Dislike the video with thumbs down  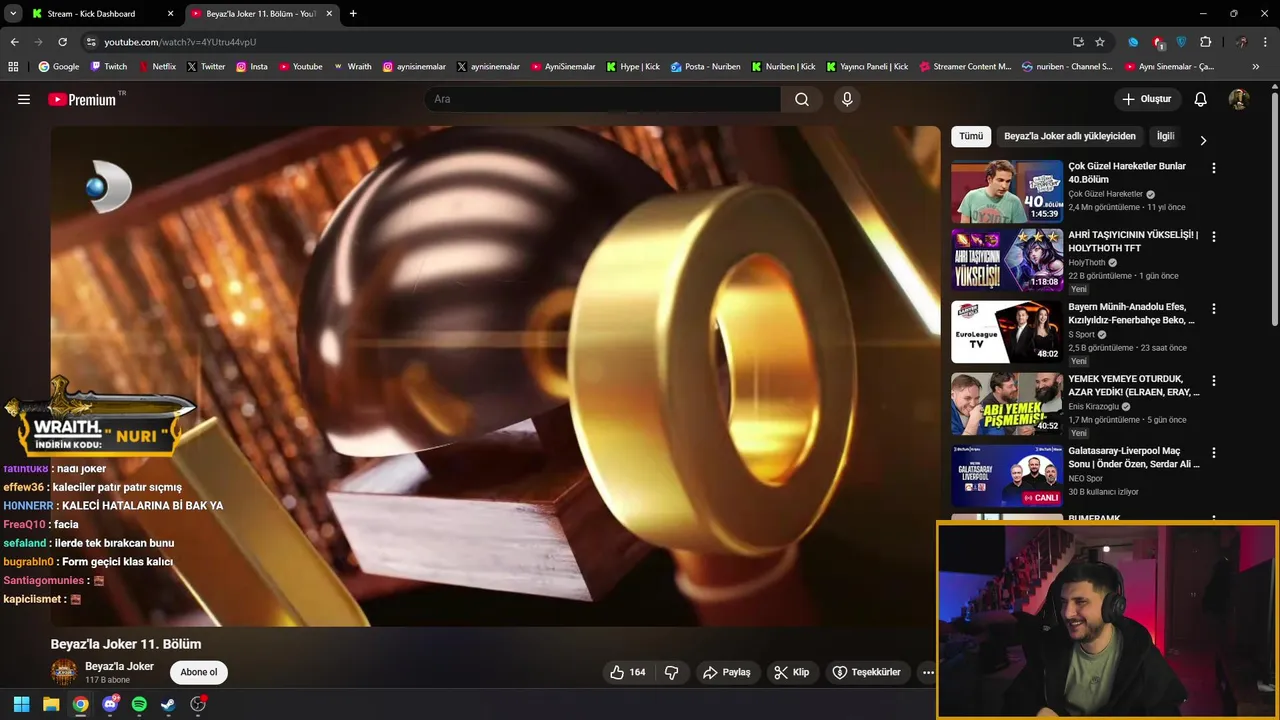(x=672, y=672)
